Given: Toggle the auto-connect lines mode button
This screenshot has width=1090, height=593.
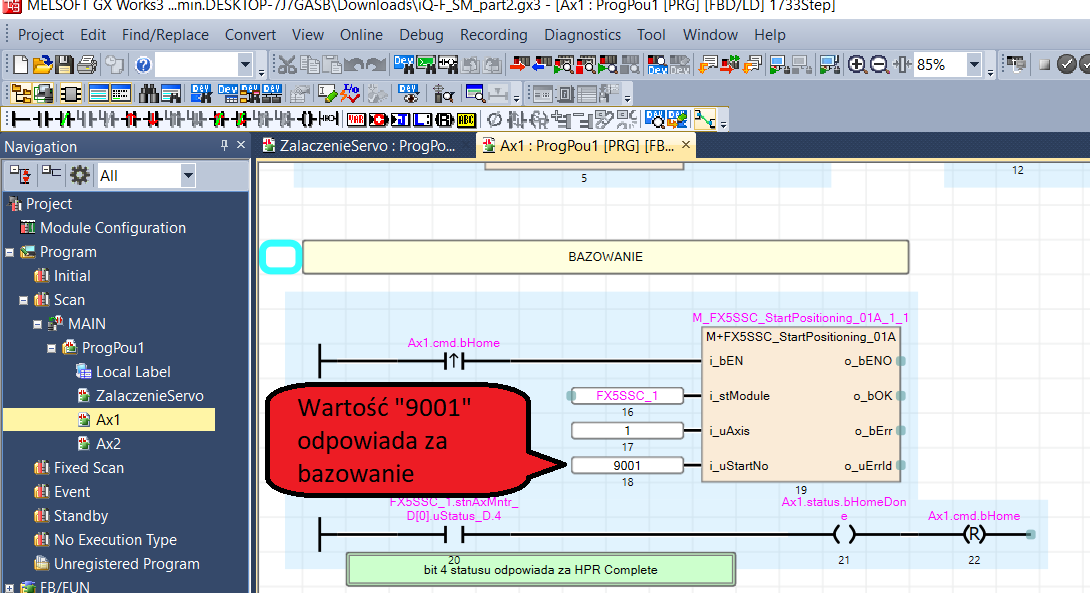Looking at the screenshot, I should [x=705, y=120].
